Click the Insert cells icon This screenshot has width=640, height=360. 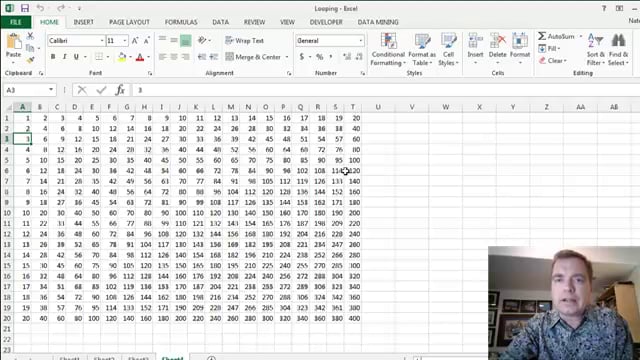point(475,41)
